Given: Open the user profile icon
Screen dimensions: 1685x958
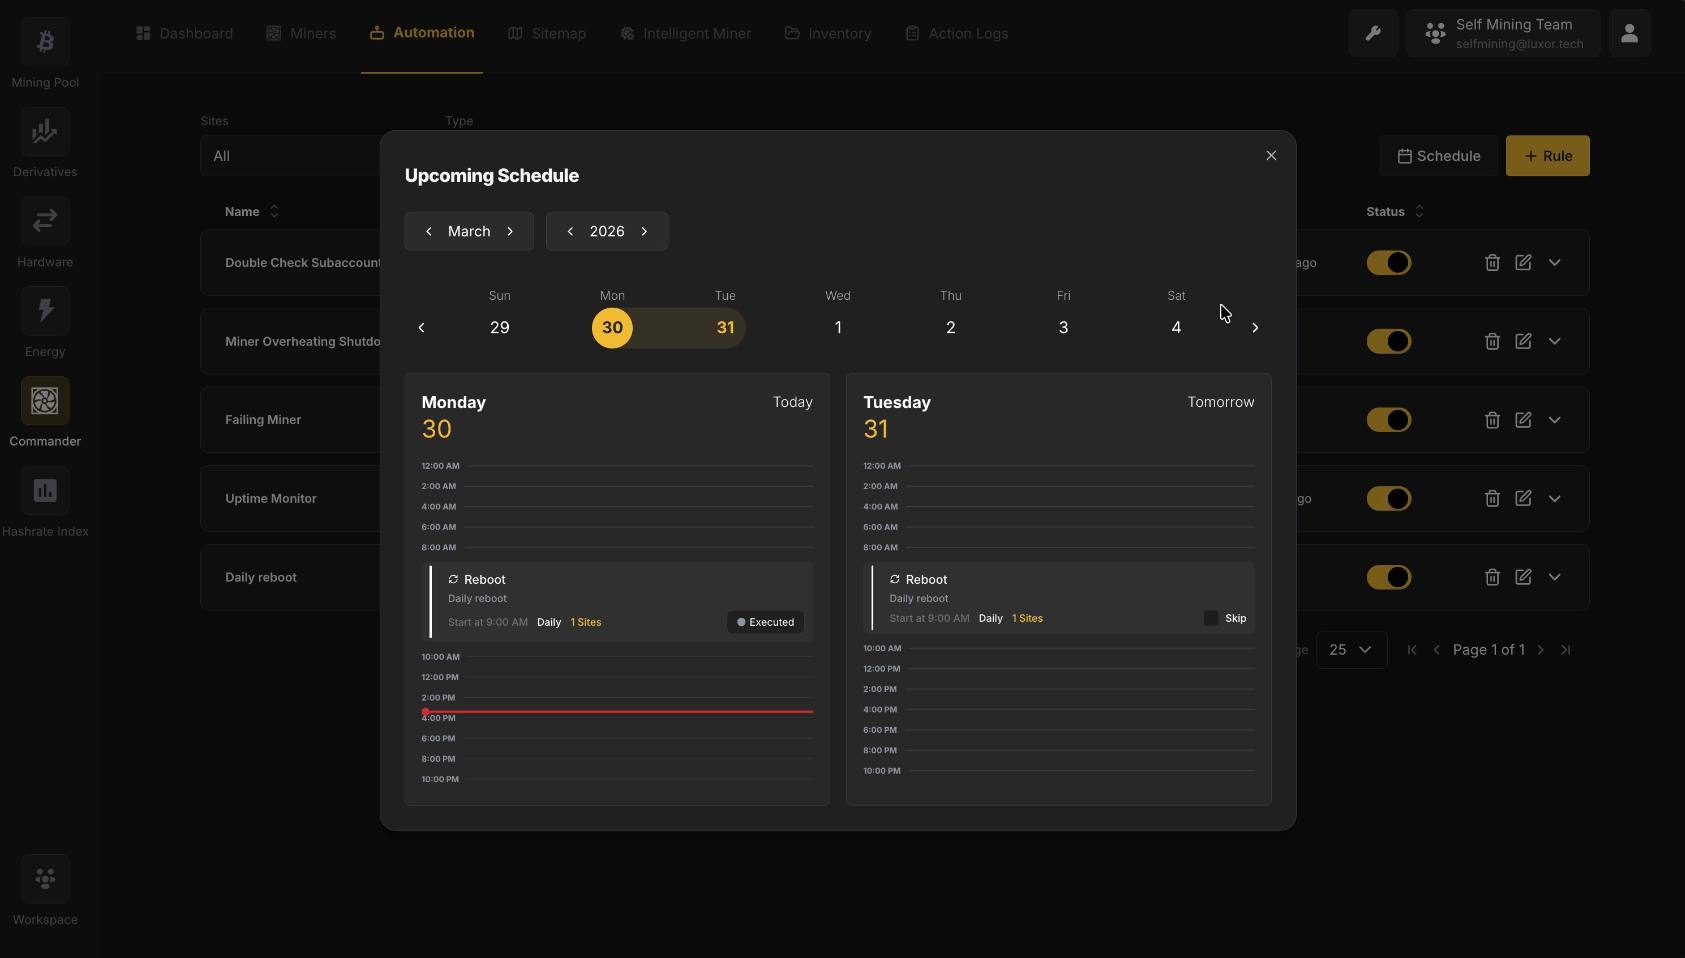Looking at the screenshot, I should click(1629, 33).
